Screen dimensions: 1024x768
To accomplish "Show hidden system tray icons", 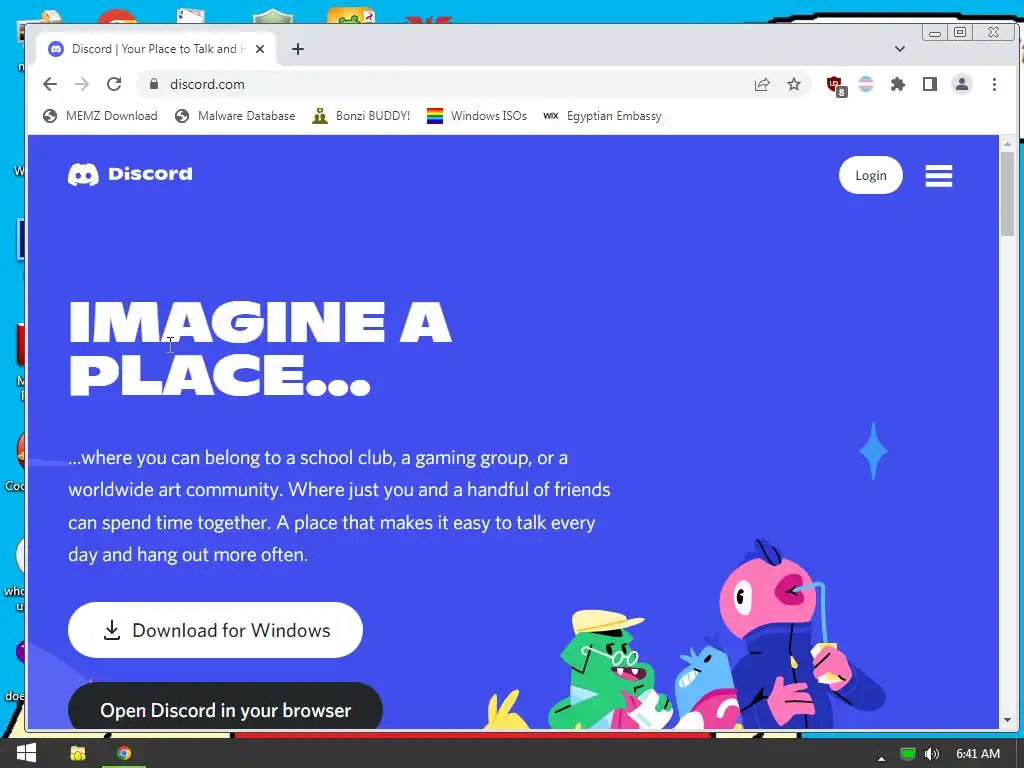I will coord(881,758).
